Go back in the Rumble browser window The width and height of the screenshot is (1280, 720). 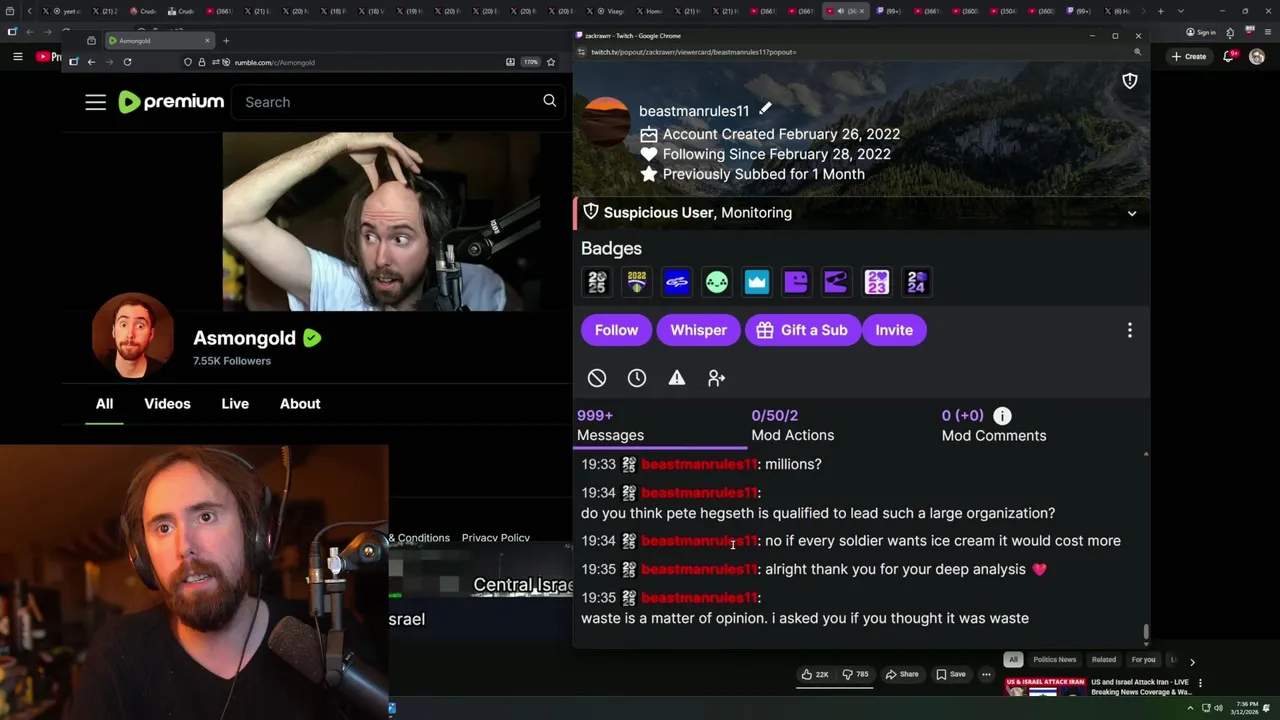click(x=91, y=62)
